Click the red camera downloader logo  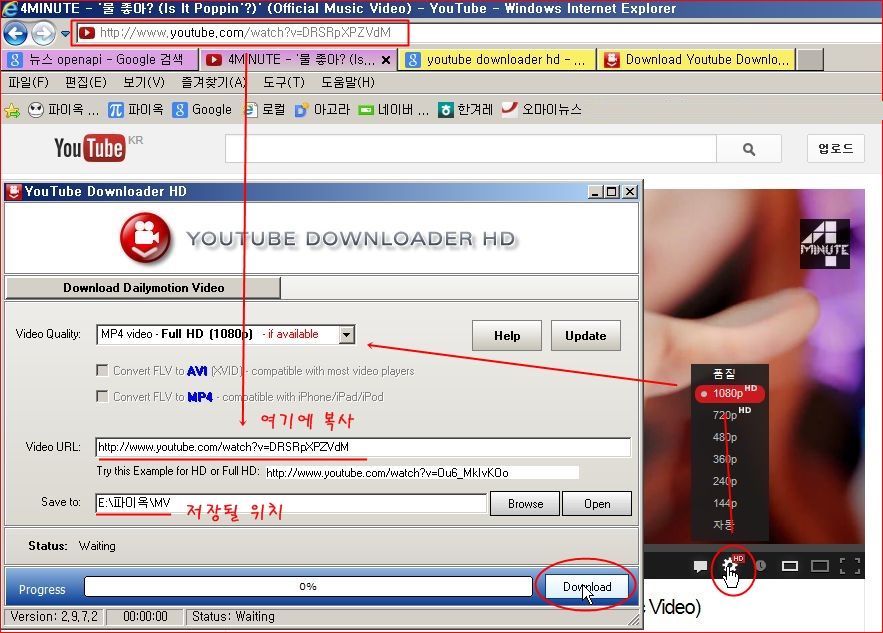point(145,238)
